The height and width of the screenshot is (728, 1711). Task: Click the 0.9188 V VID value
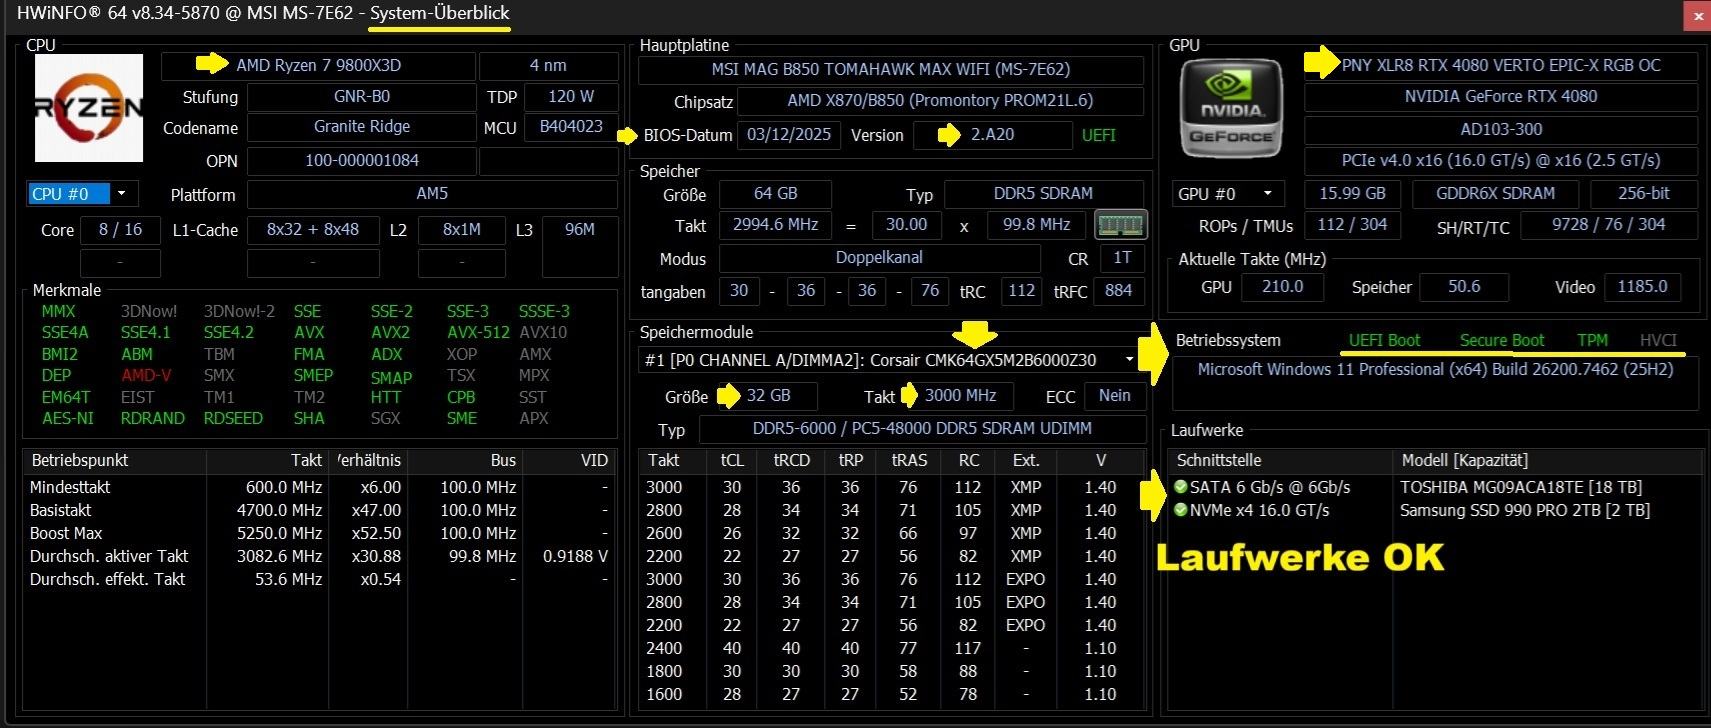(x=575, y=556)
